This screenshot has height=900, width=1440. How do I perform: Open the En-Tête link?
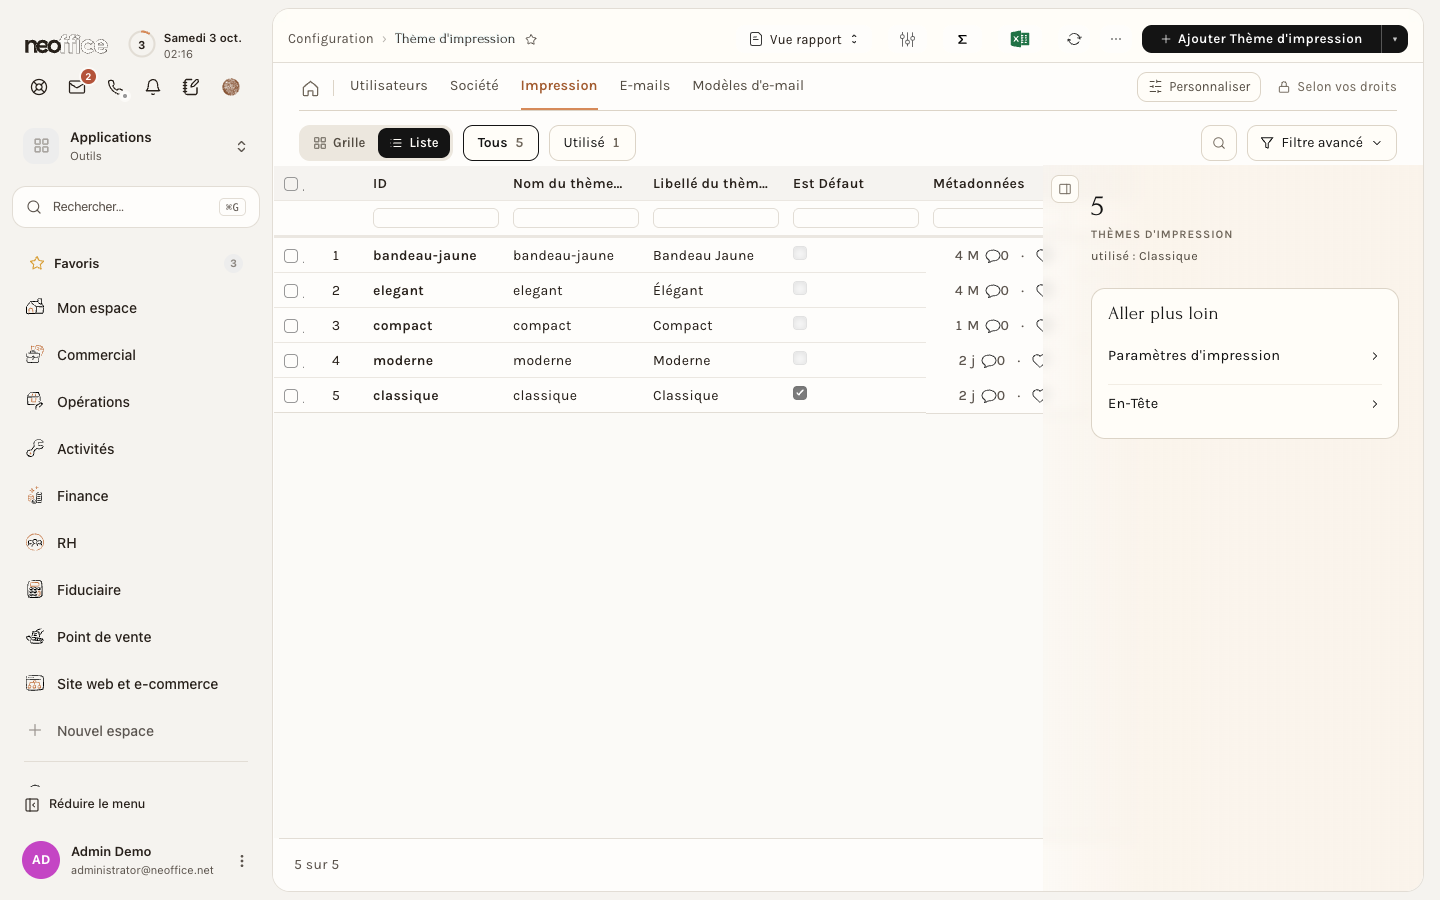[1244, 404]
